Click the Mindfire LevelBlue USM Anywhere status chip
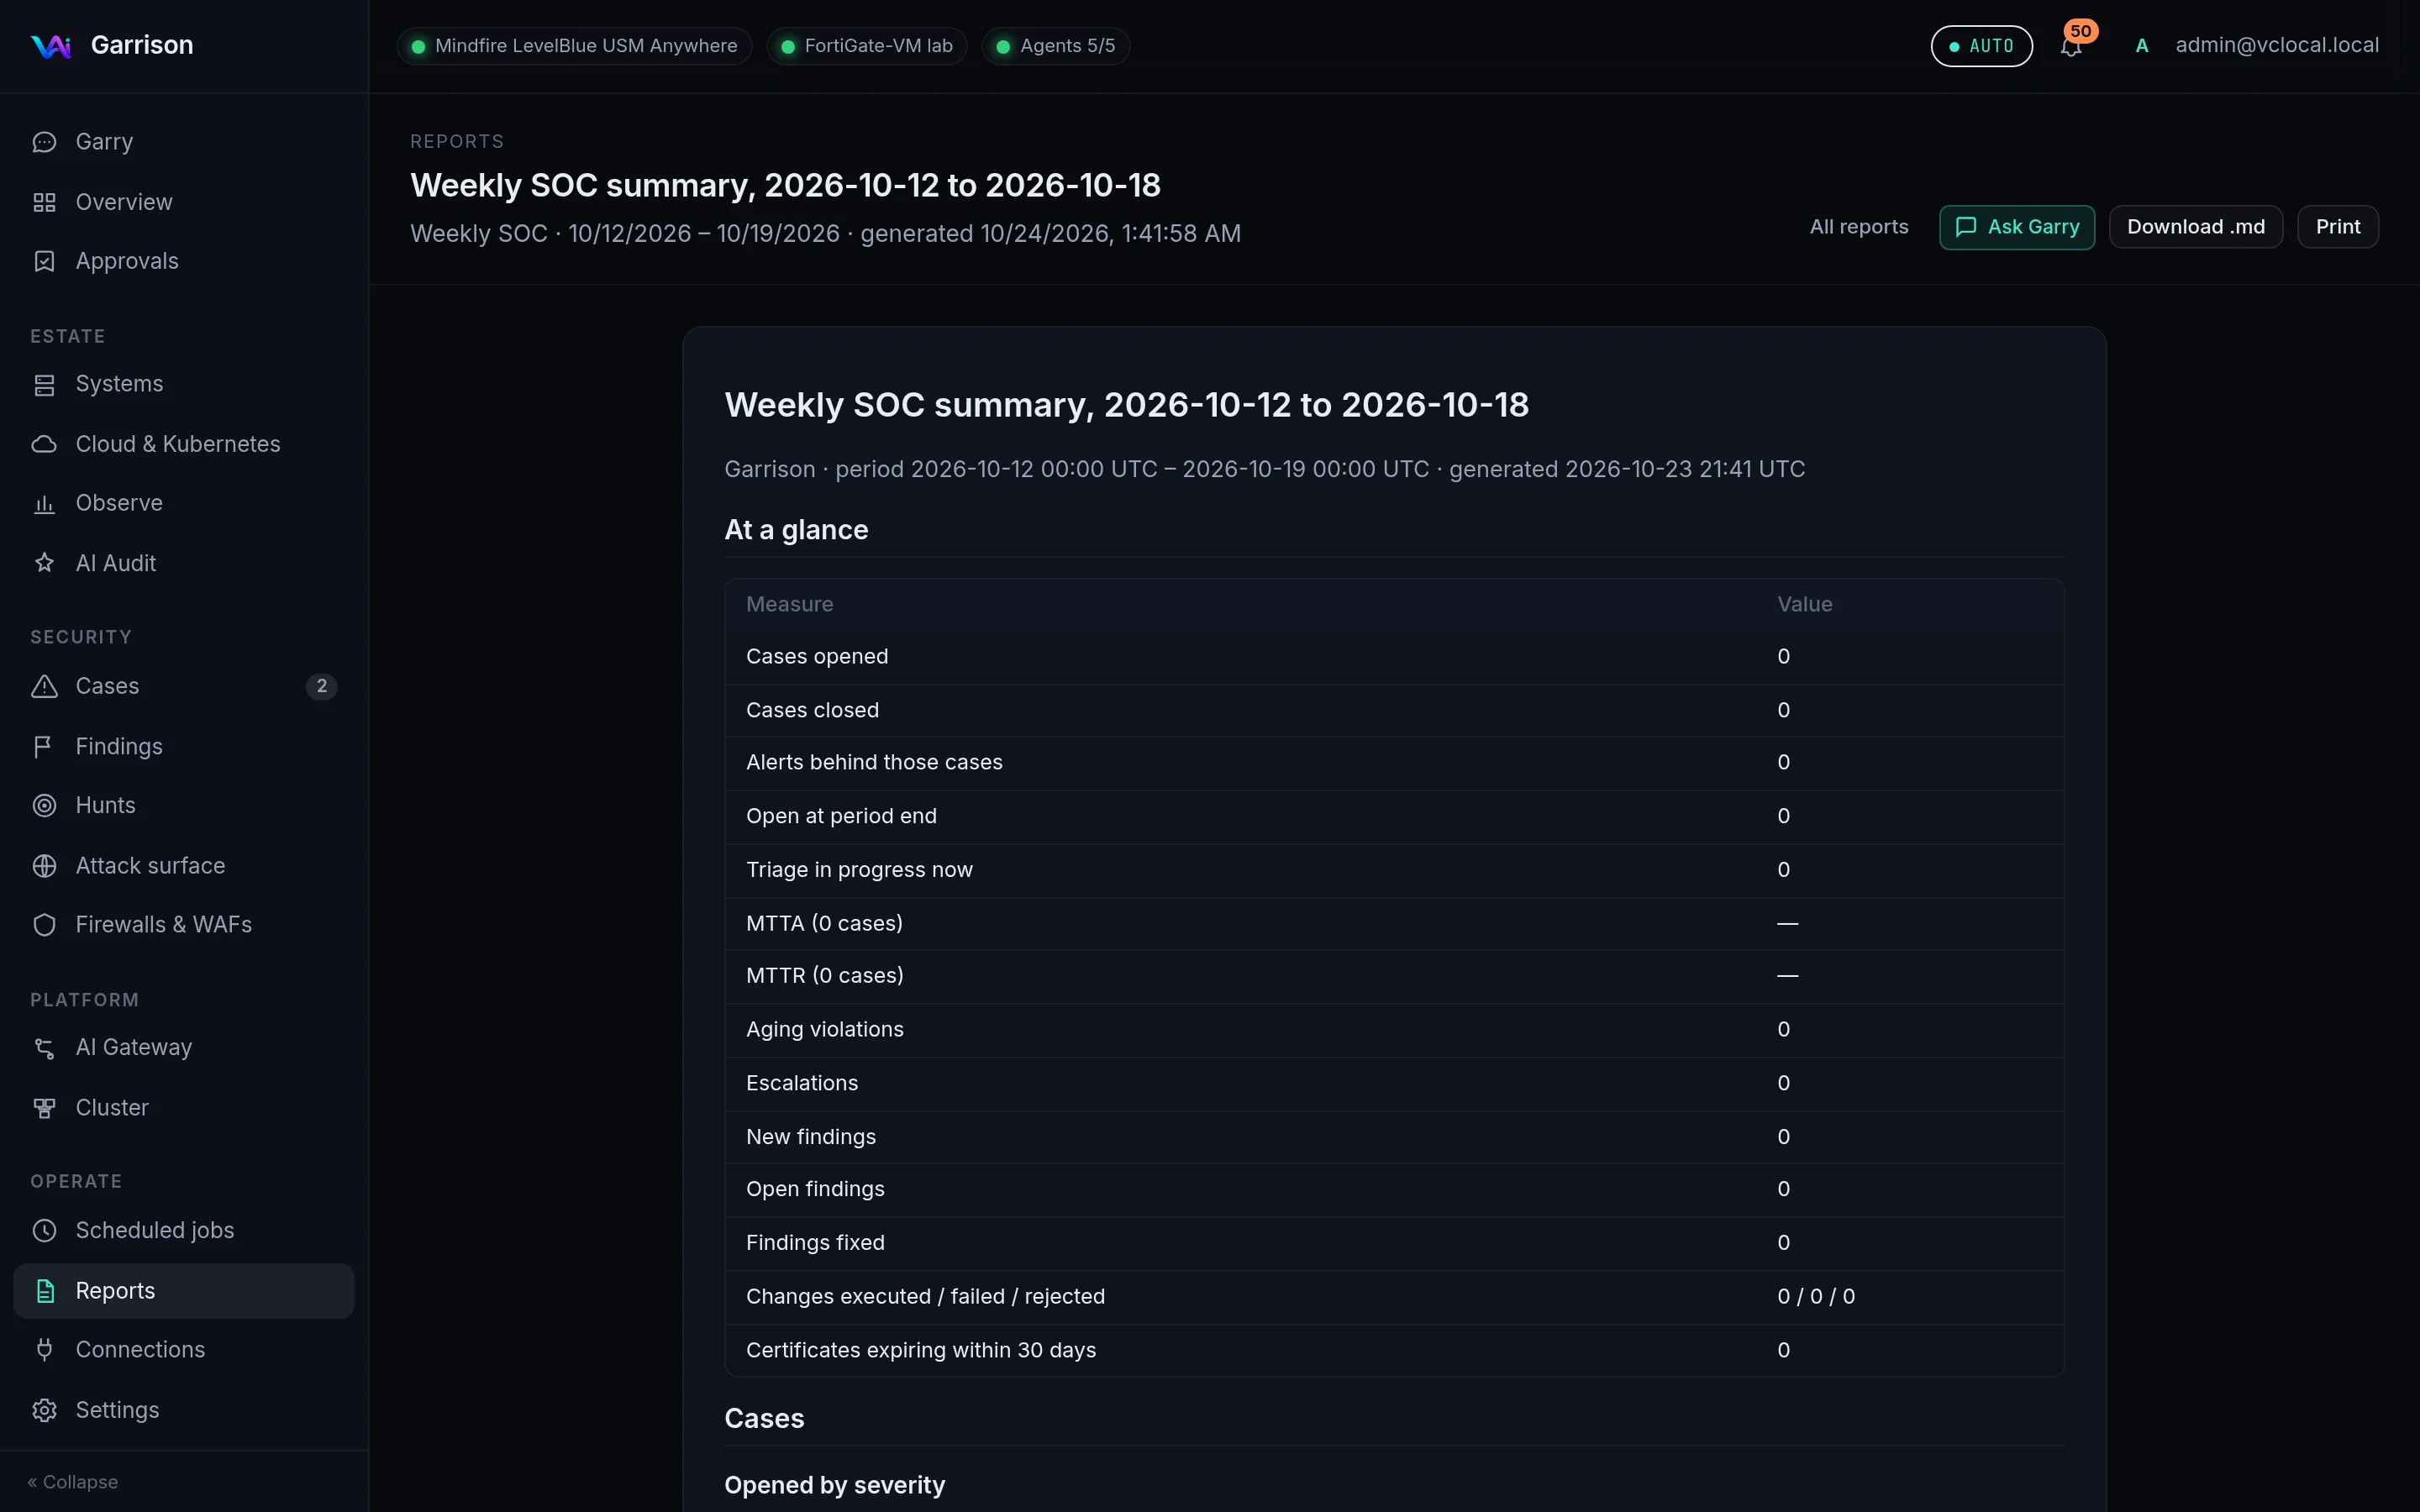 tap(575, 46)
